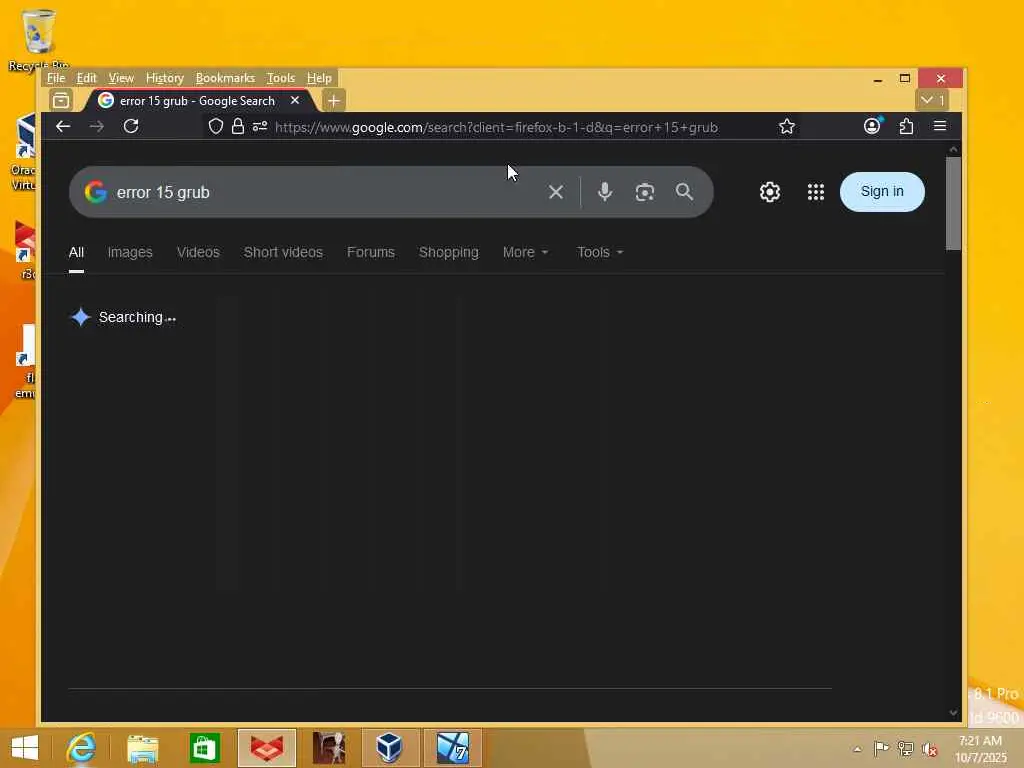Open Google quick settings gear icon
Viewport: 1024px width, 768px height.
tap(770, 192)
